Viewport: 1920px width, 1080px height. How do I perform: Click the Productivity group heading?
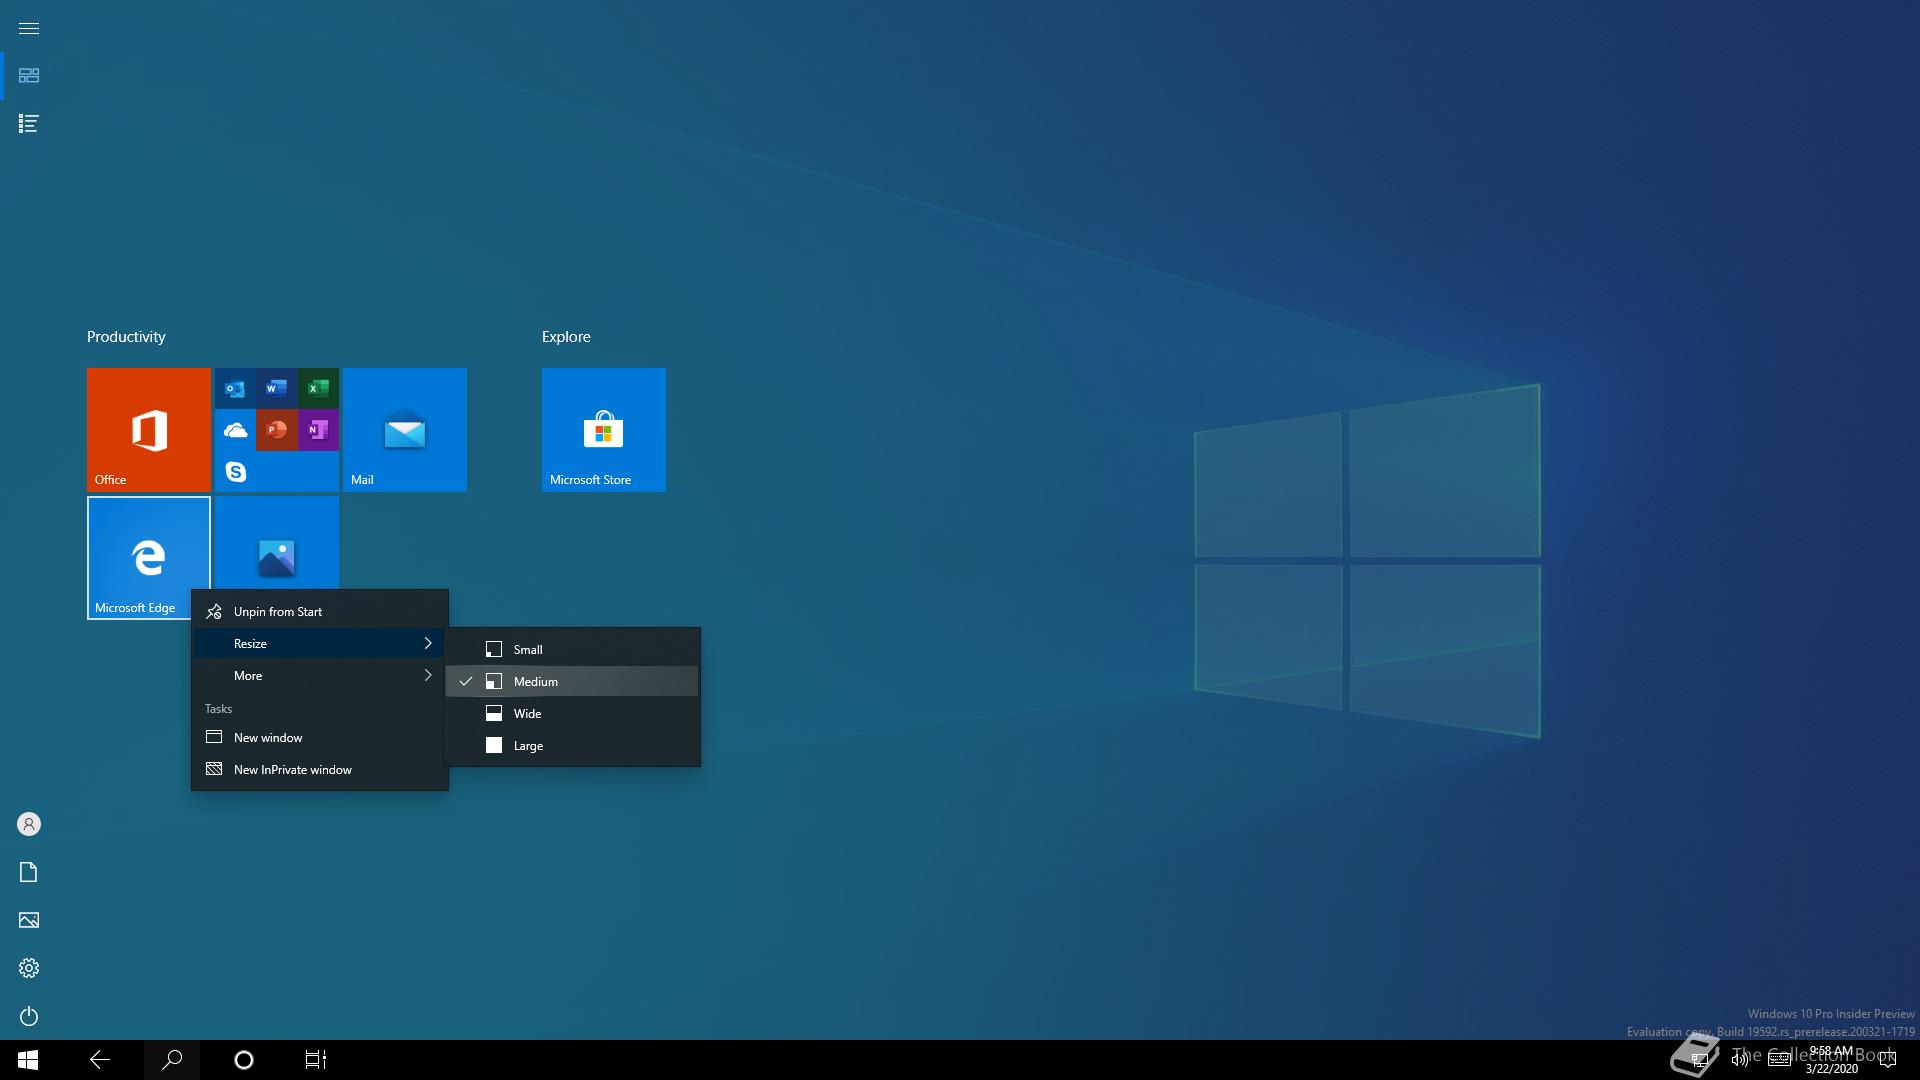coord(126,337)
